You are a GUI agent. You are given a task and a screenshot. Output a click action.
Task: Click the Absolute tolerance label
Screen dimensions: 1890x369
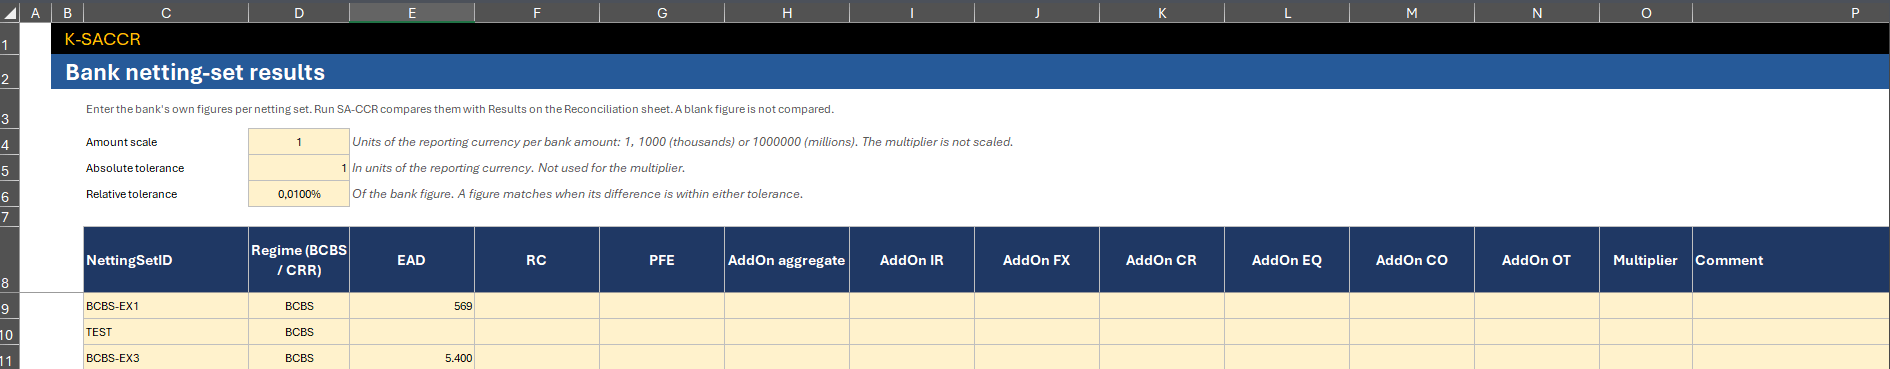coord(135,168)
